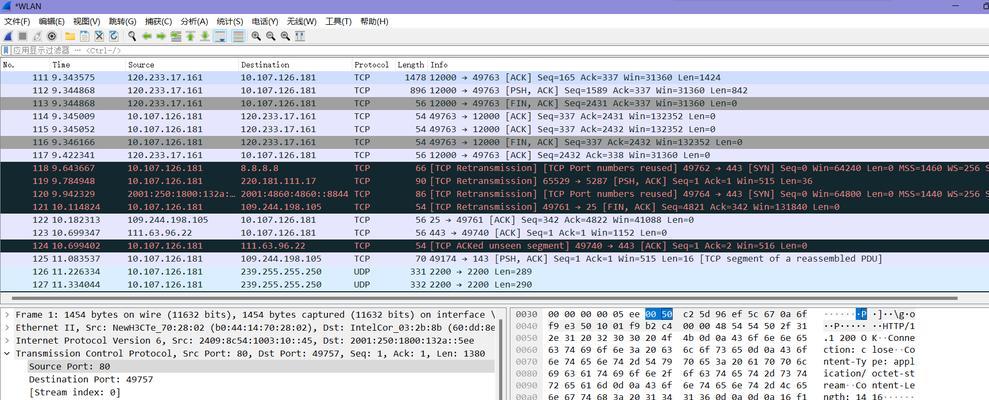Image resolution: width=989 pixels, height=400 pixels.
Task: Select UDP packet 127 row
Action: 494,285
